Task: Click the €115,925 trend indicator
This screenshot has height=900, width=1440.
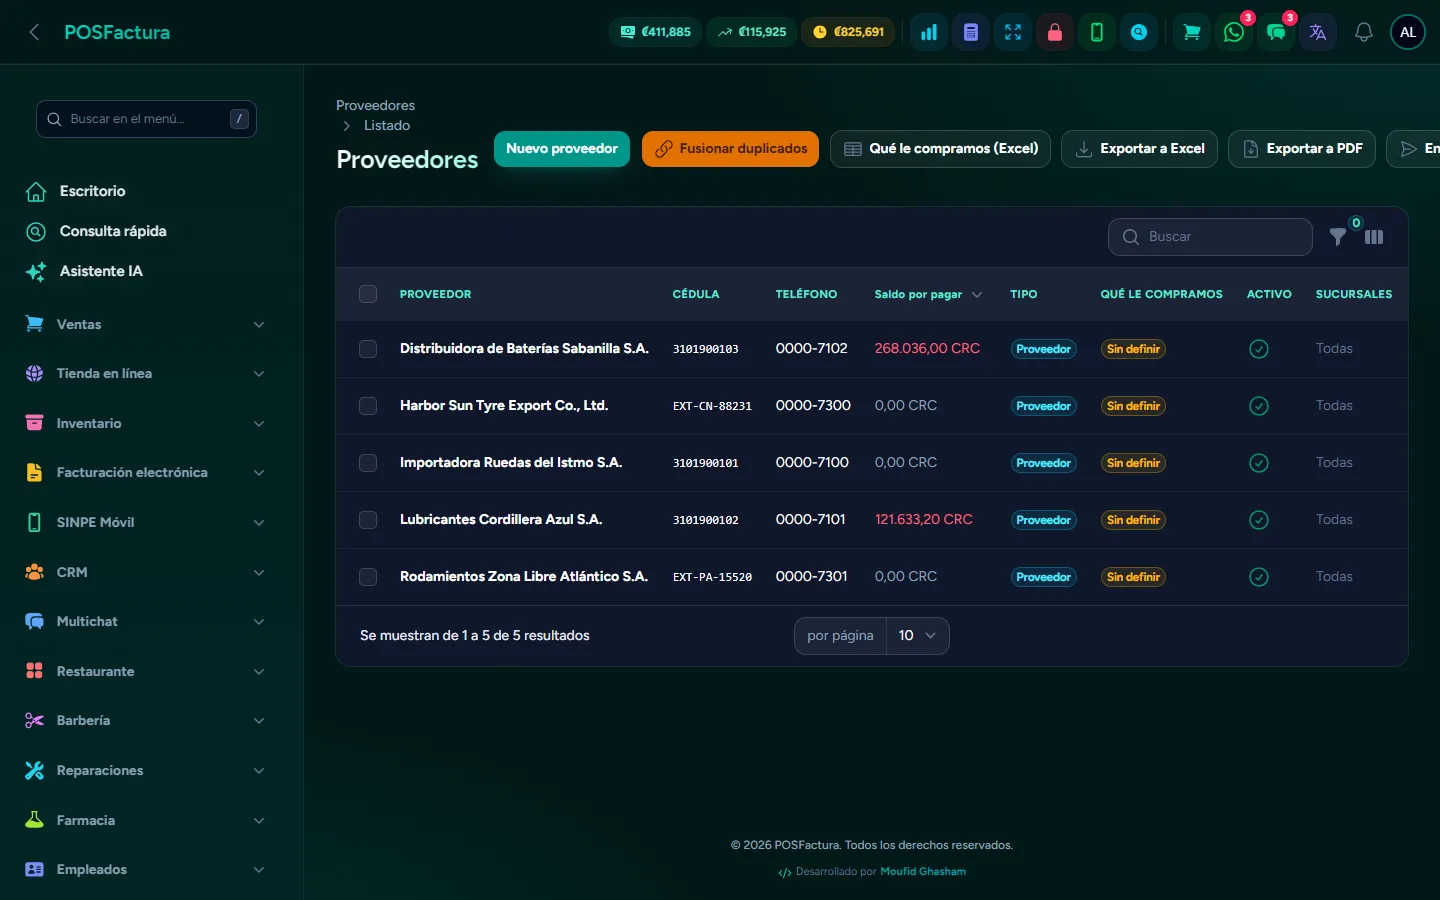Action: pyautogui.click(x=752, y=32)
